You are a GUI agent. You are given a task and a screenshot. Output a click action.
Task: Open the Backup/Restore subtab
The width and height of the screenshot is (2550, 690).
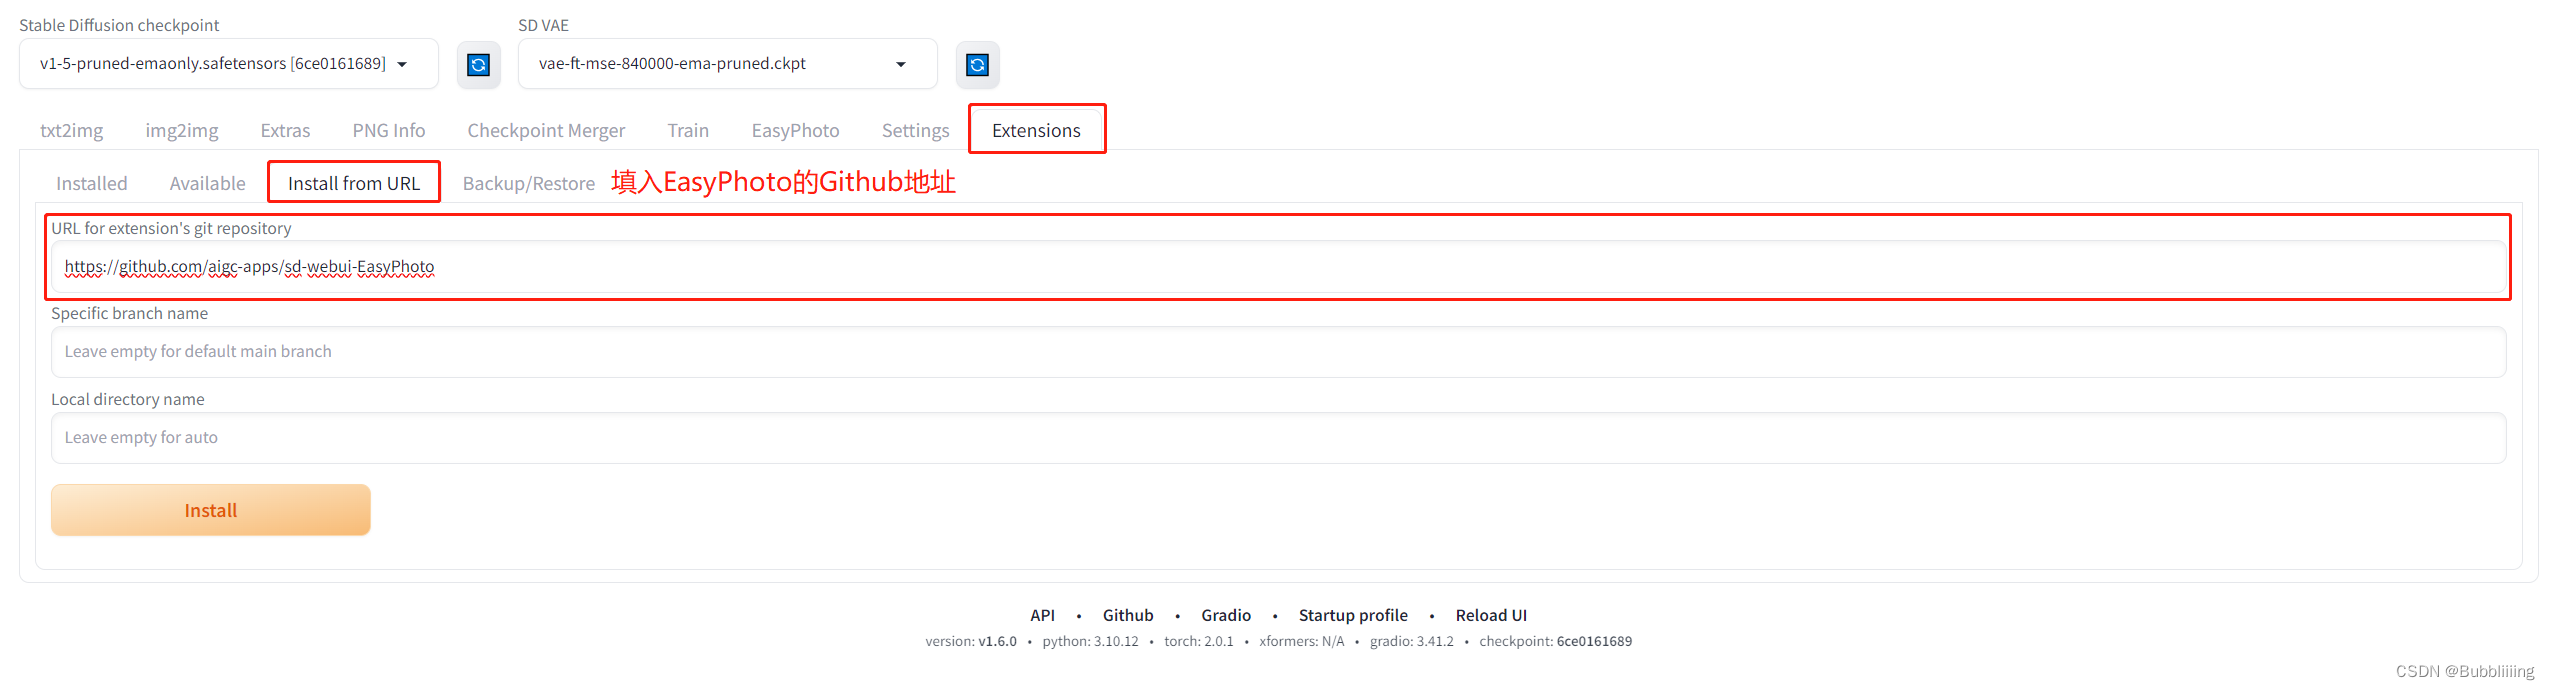(528, 183)
